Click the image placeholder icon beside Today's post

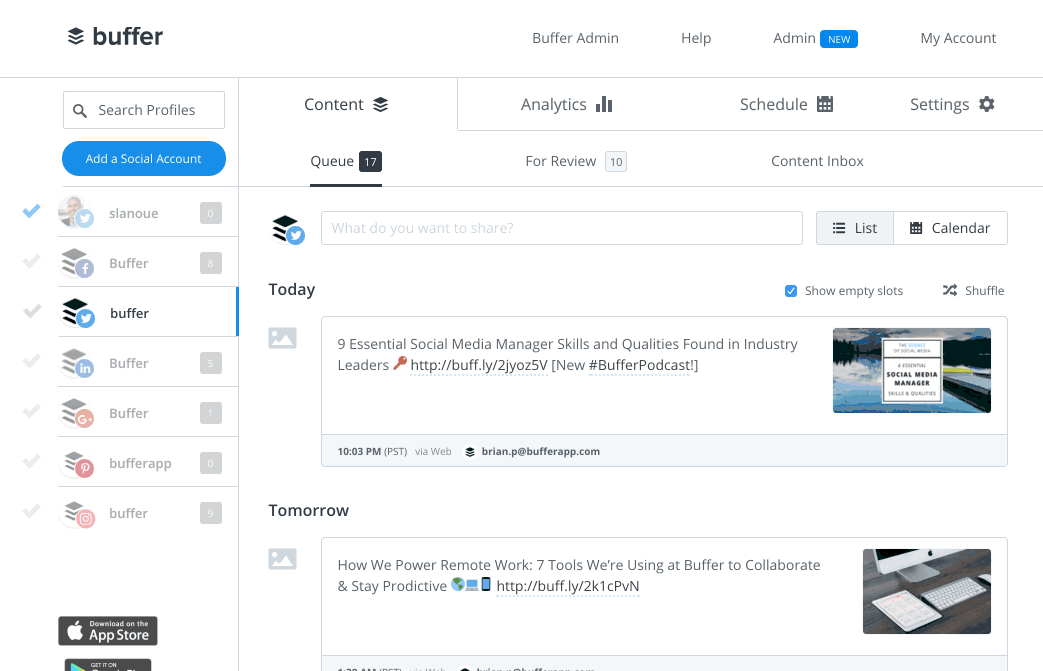click(x=282, y=337)
